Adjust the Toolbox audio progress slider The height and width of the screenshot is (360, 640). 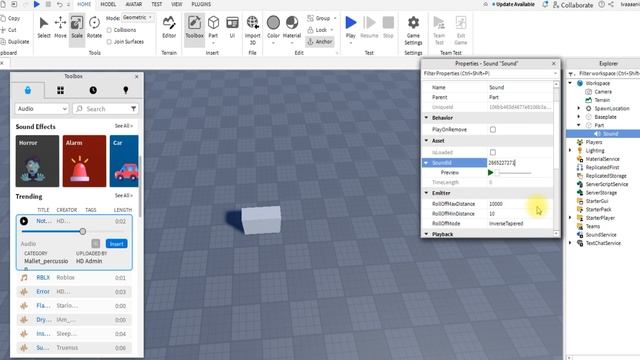click(83, 231)
